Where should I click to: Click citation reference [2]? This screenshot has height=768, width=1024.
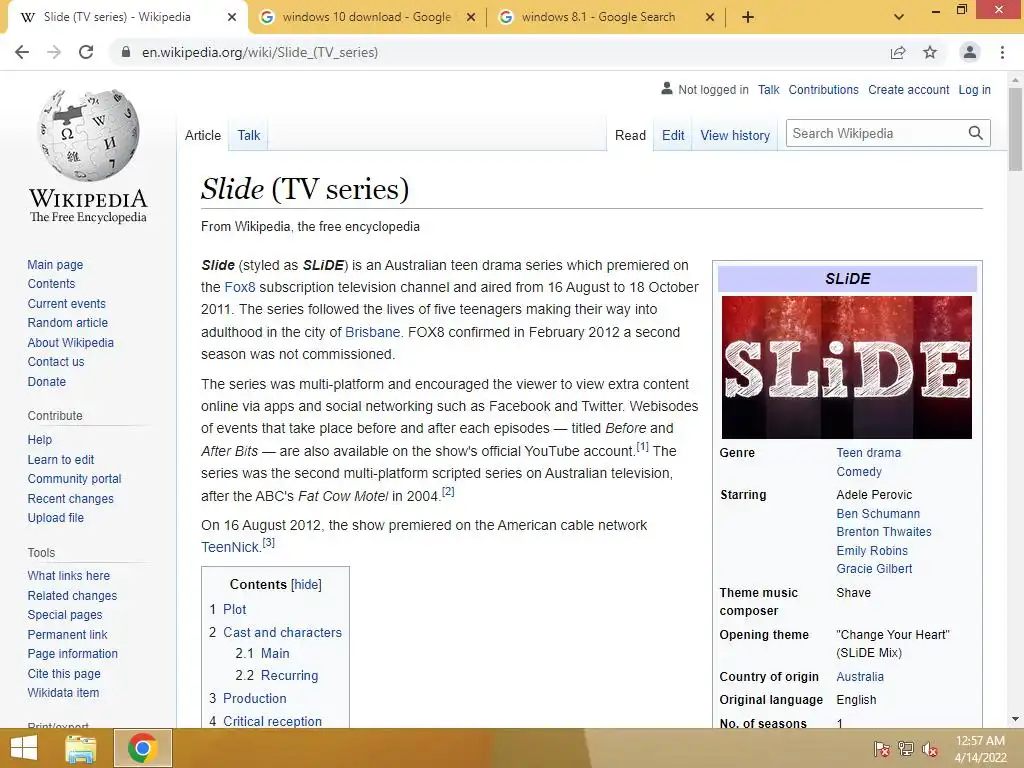click(448, 492)
